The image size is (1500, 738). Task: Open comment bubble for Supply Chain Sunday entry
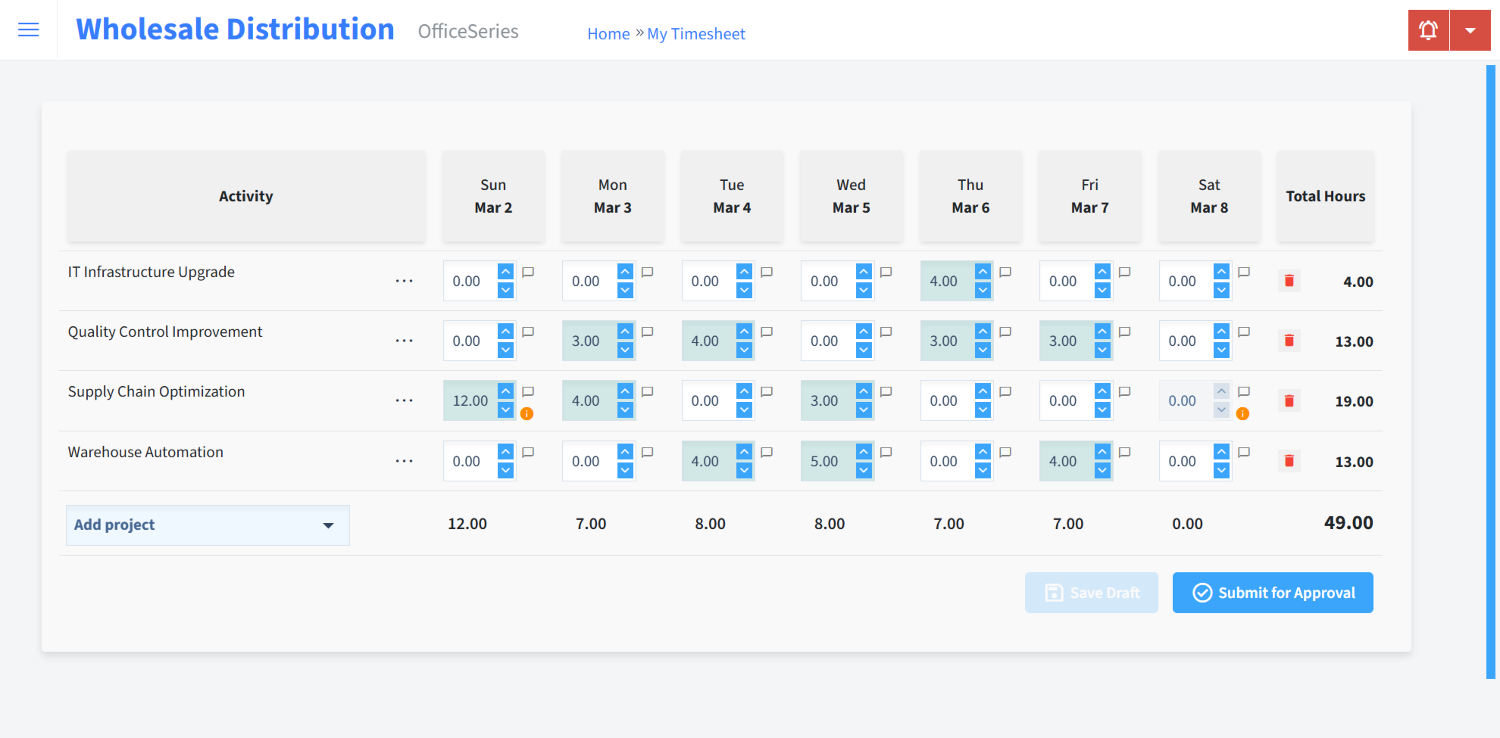[528, 391]
